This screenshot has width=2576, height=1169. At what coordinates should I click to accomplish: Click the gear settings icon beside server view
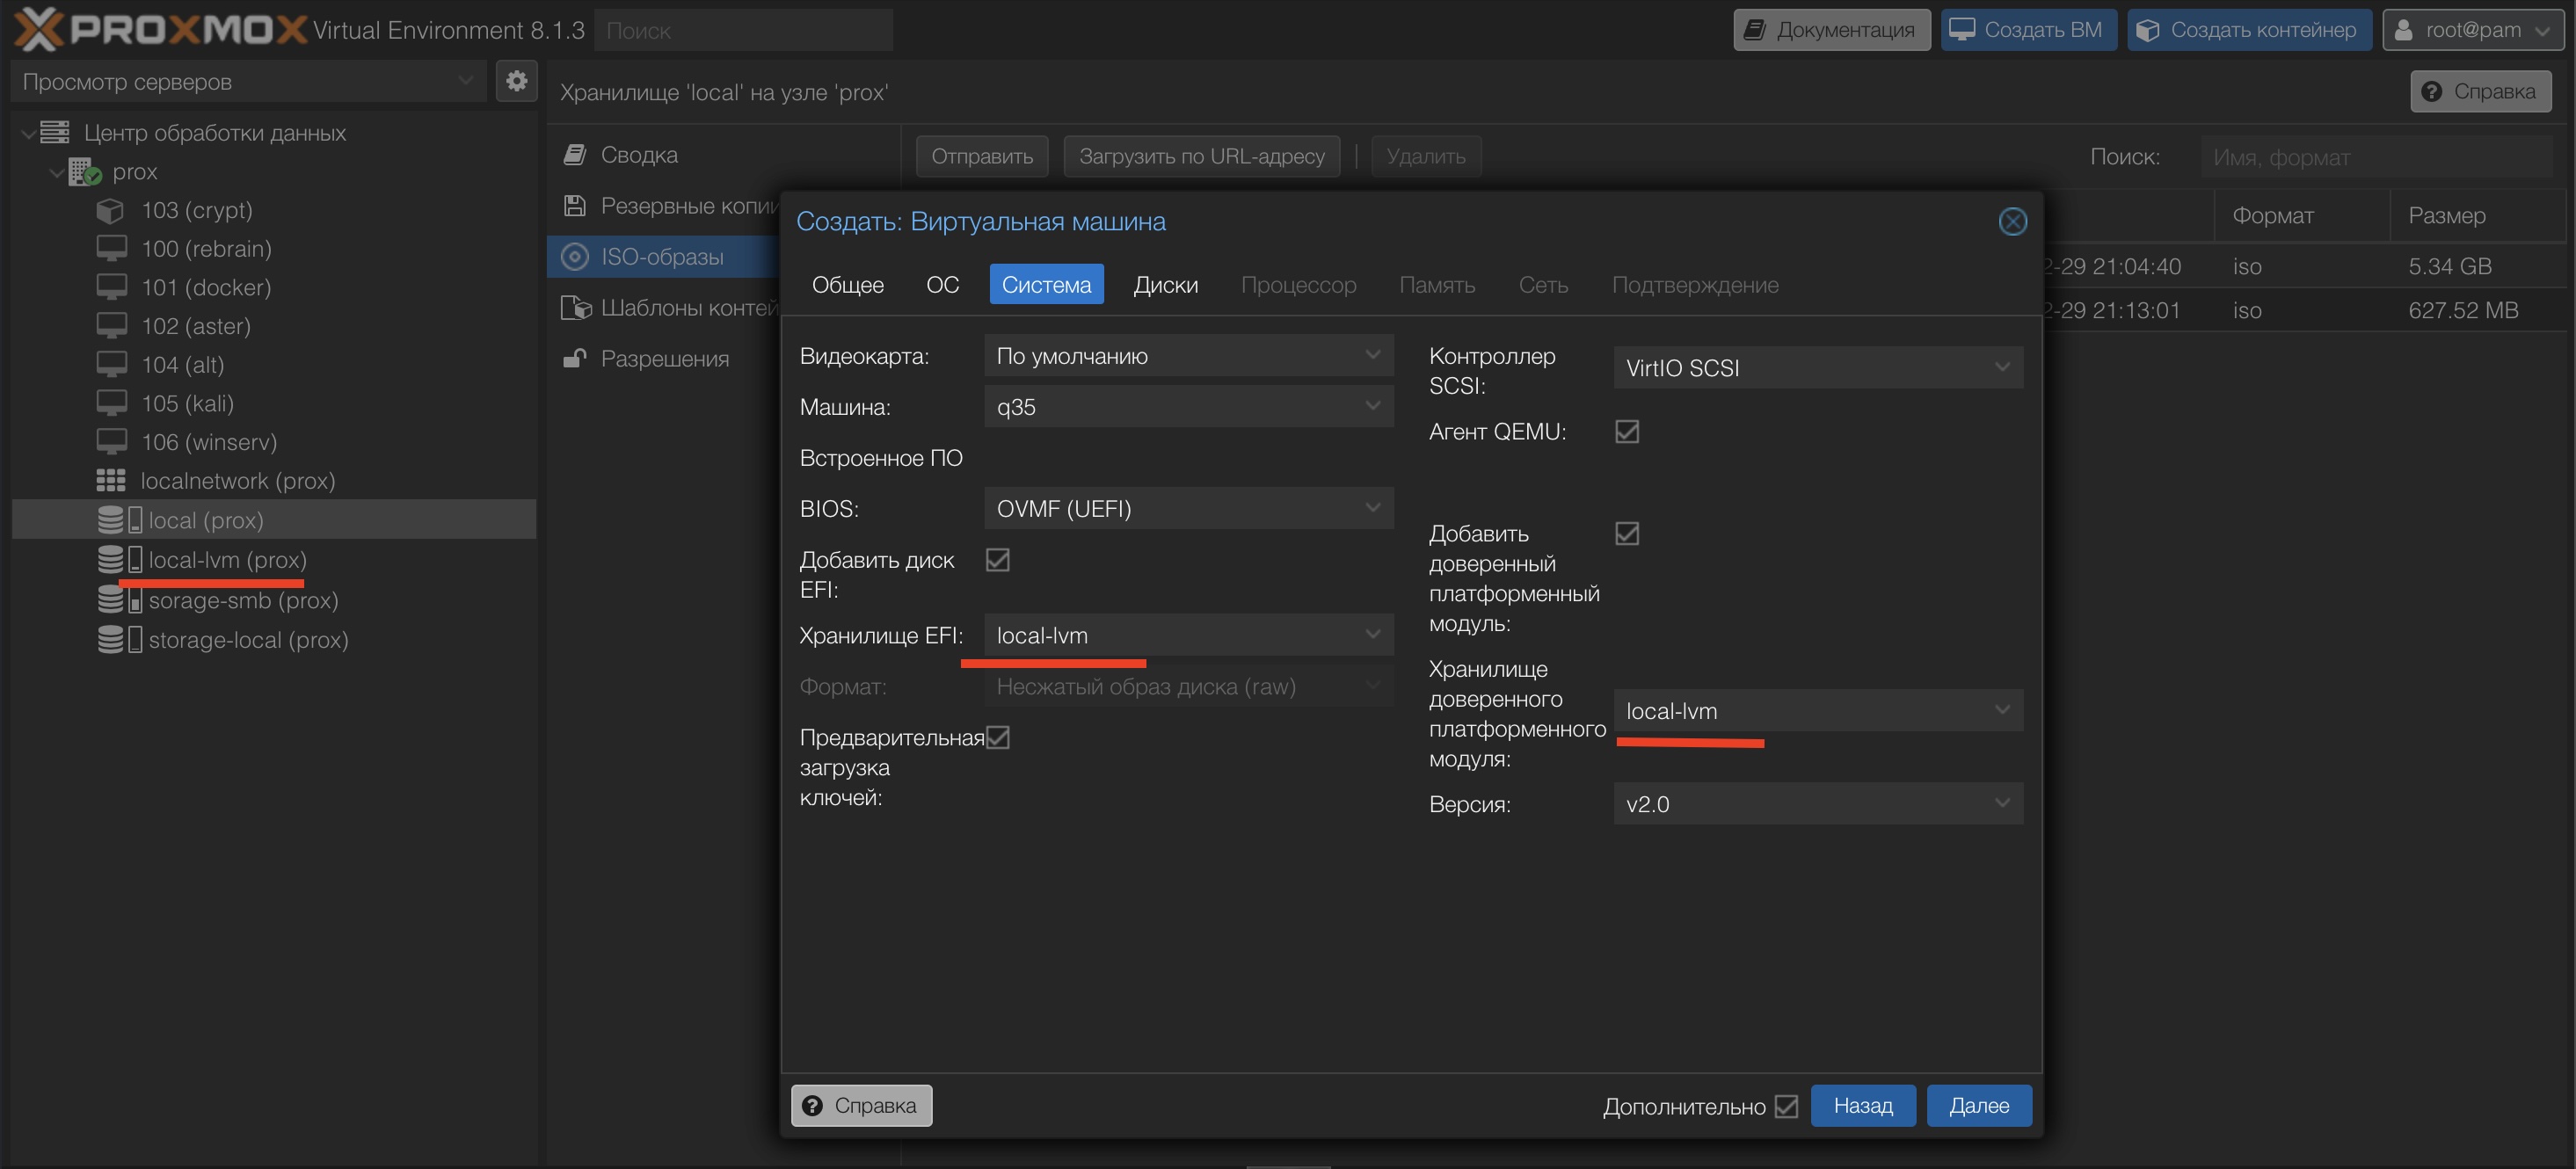point(516,81)
